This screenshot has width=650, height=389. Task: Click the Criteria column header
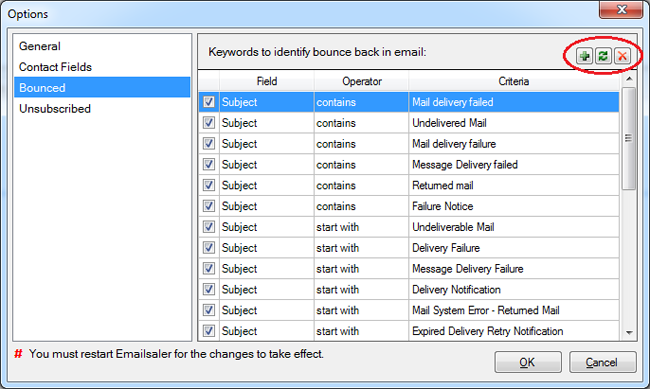tap(514, 81)
